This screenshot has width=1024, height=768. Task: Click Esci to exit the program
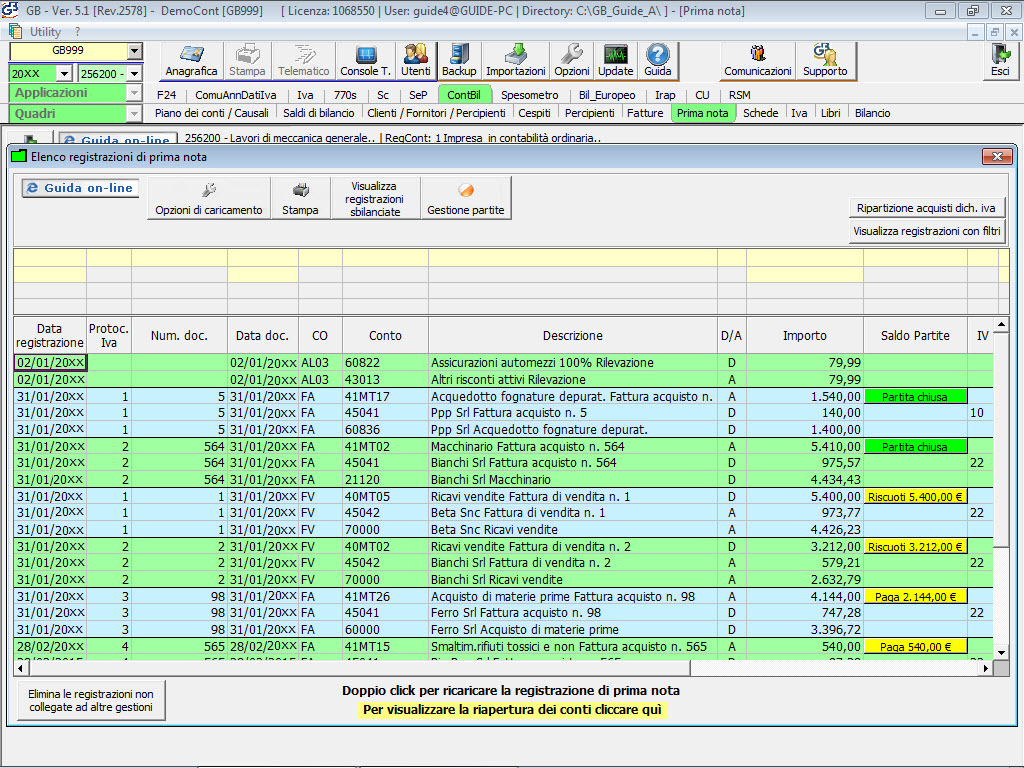(x=1000, y=60)
